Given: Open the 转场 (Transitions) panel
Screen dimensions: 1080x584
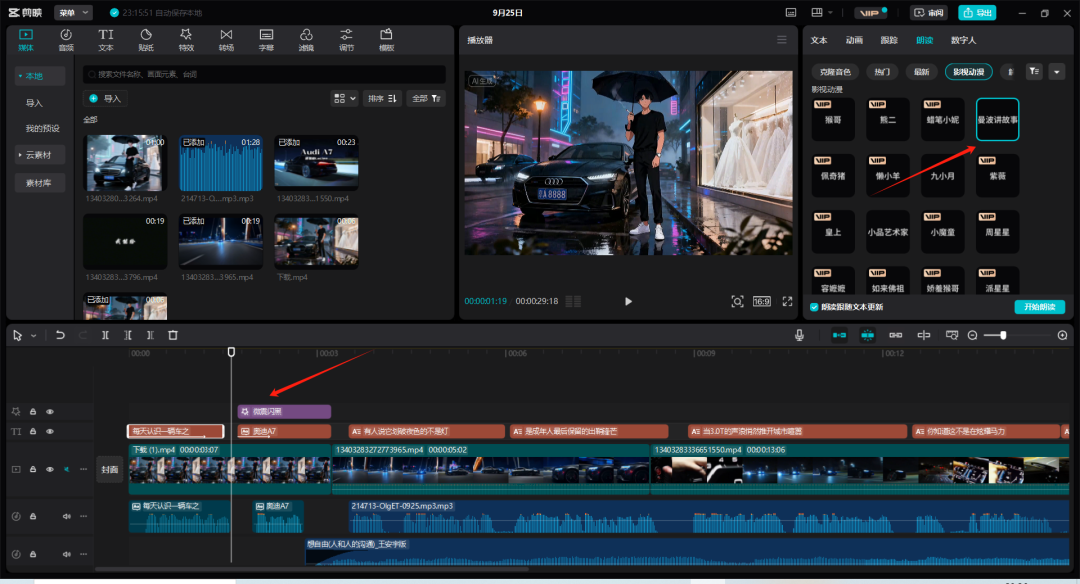Looking at the screenshot, I should tap(226, 39).
